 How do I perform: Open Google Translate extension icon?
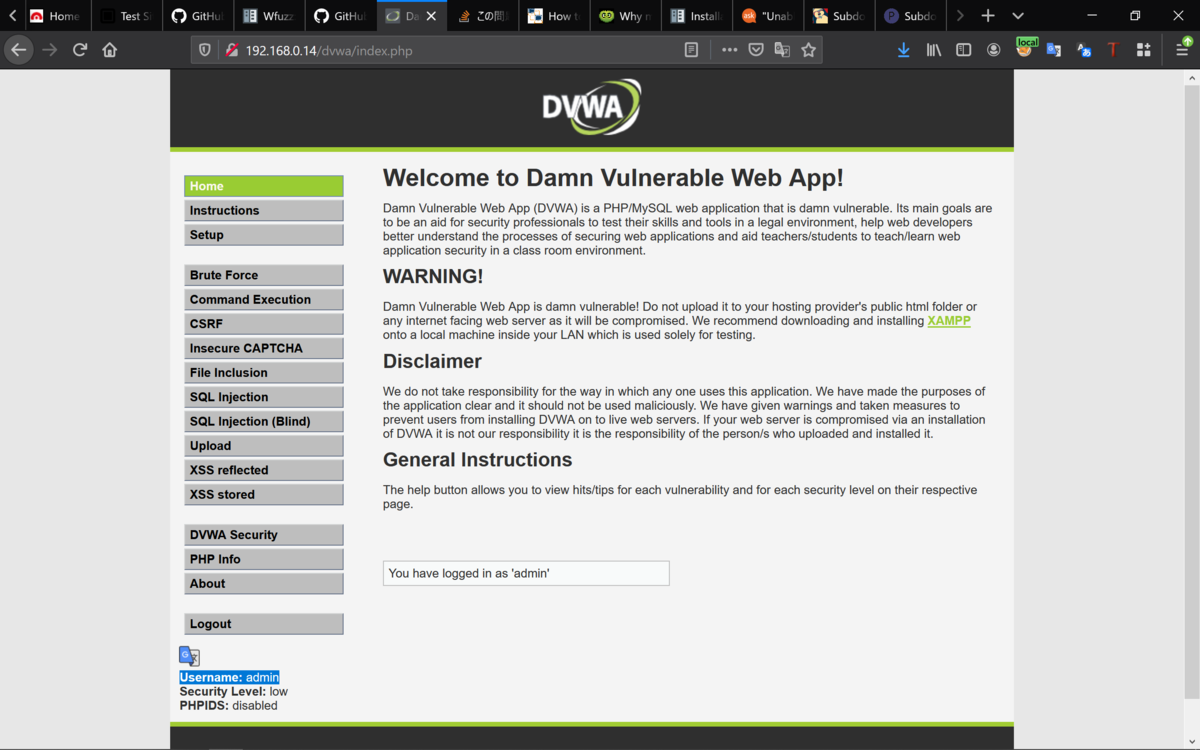click(x=1053, y=50)
